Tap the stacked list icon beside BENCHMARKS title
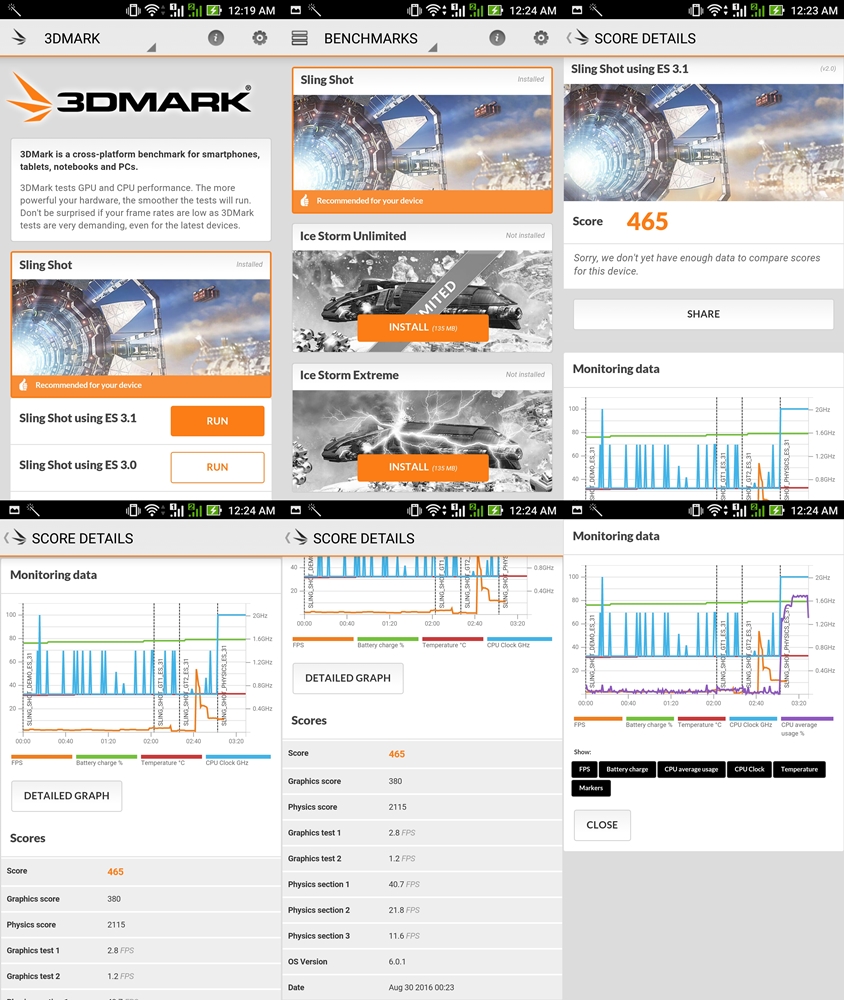This screenshot has height=1000, width=844. 300,38
